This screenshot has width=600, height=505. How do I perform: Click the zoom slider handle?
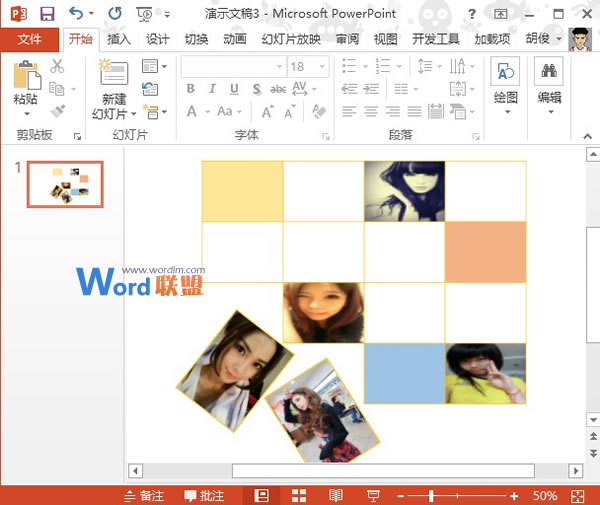click(x=431, y=496)
